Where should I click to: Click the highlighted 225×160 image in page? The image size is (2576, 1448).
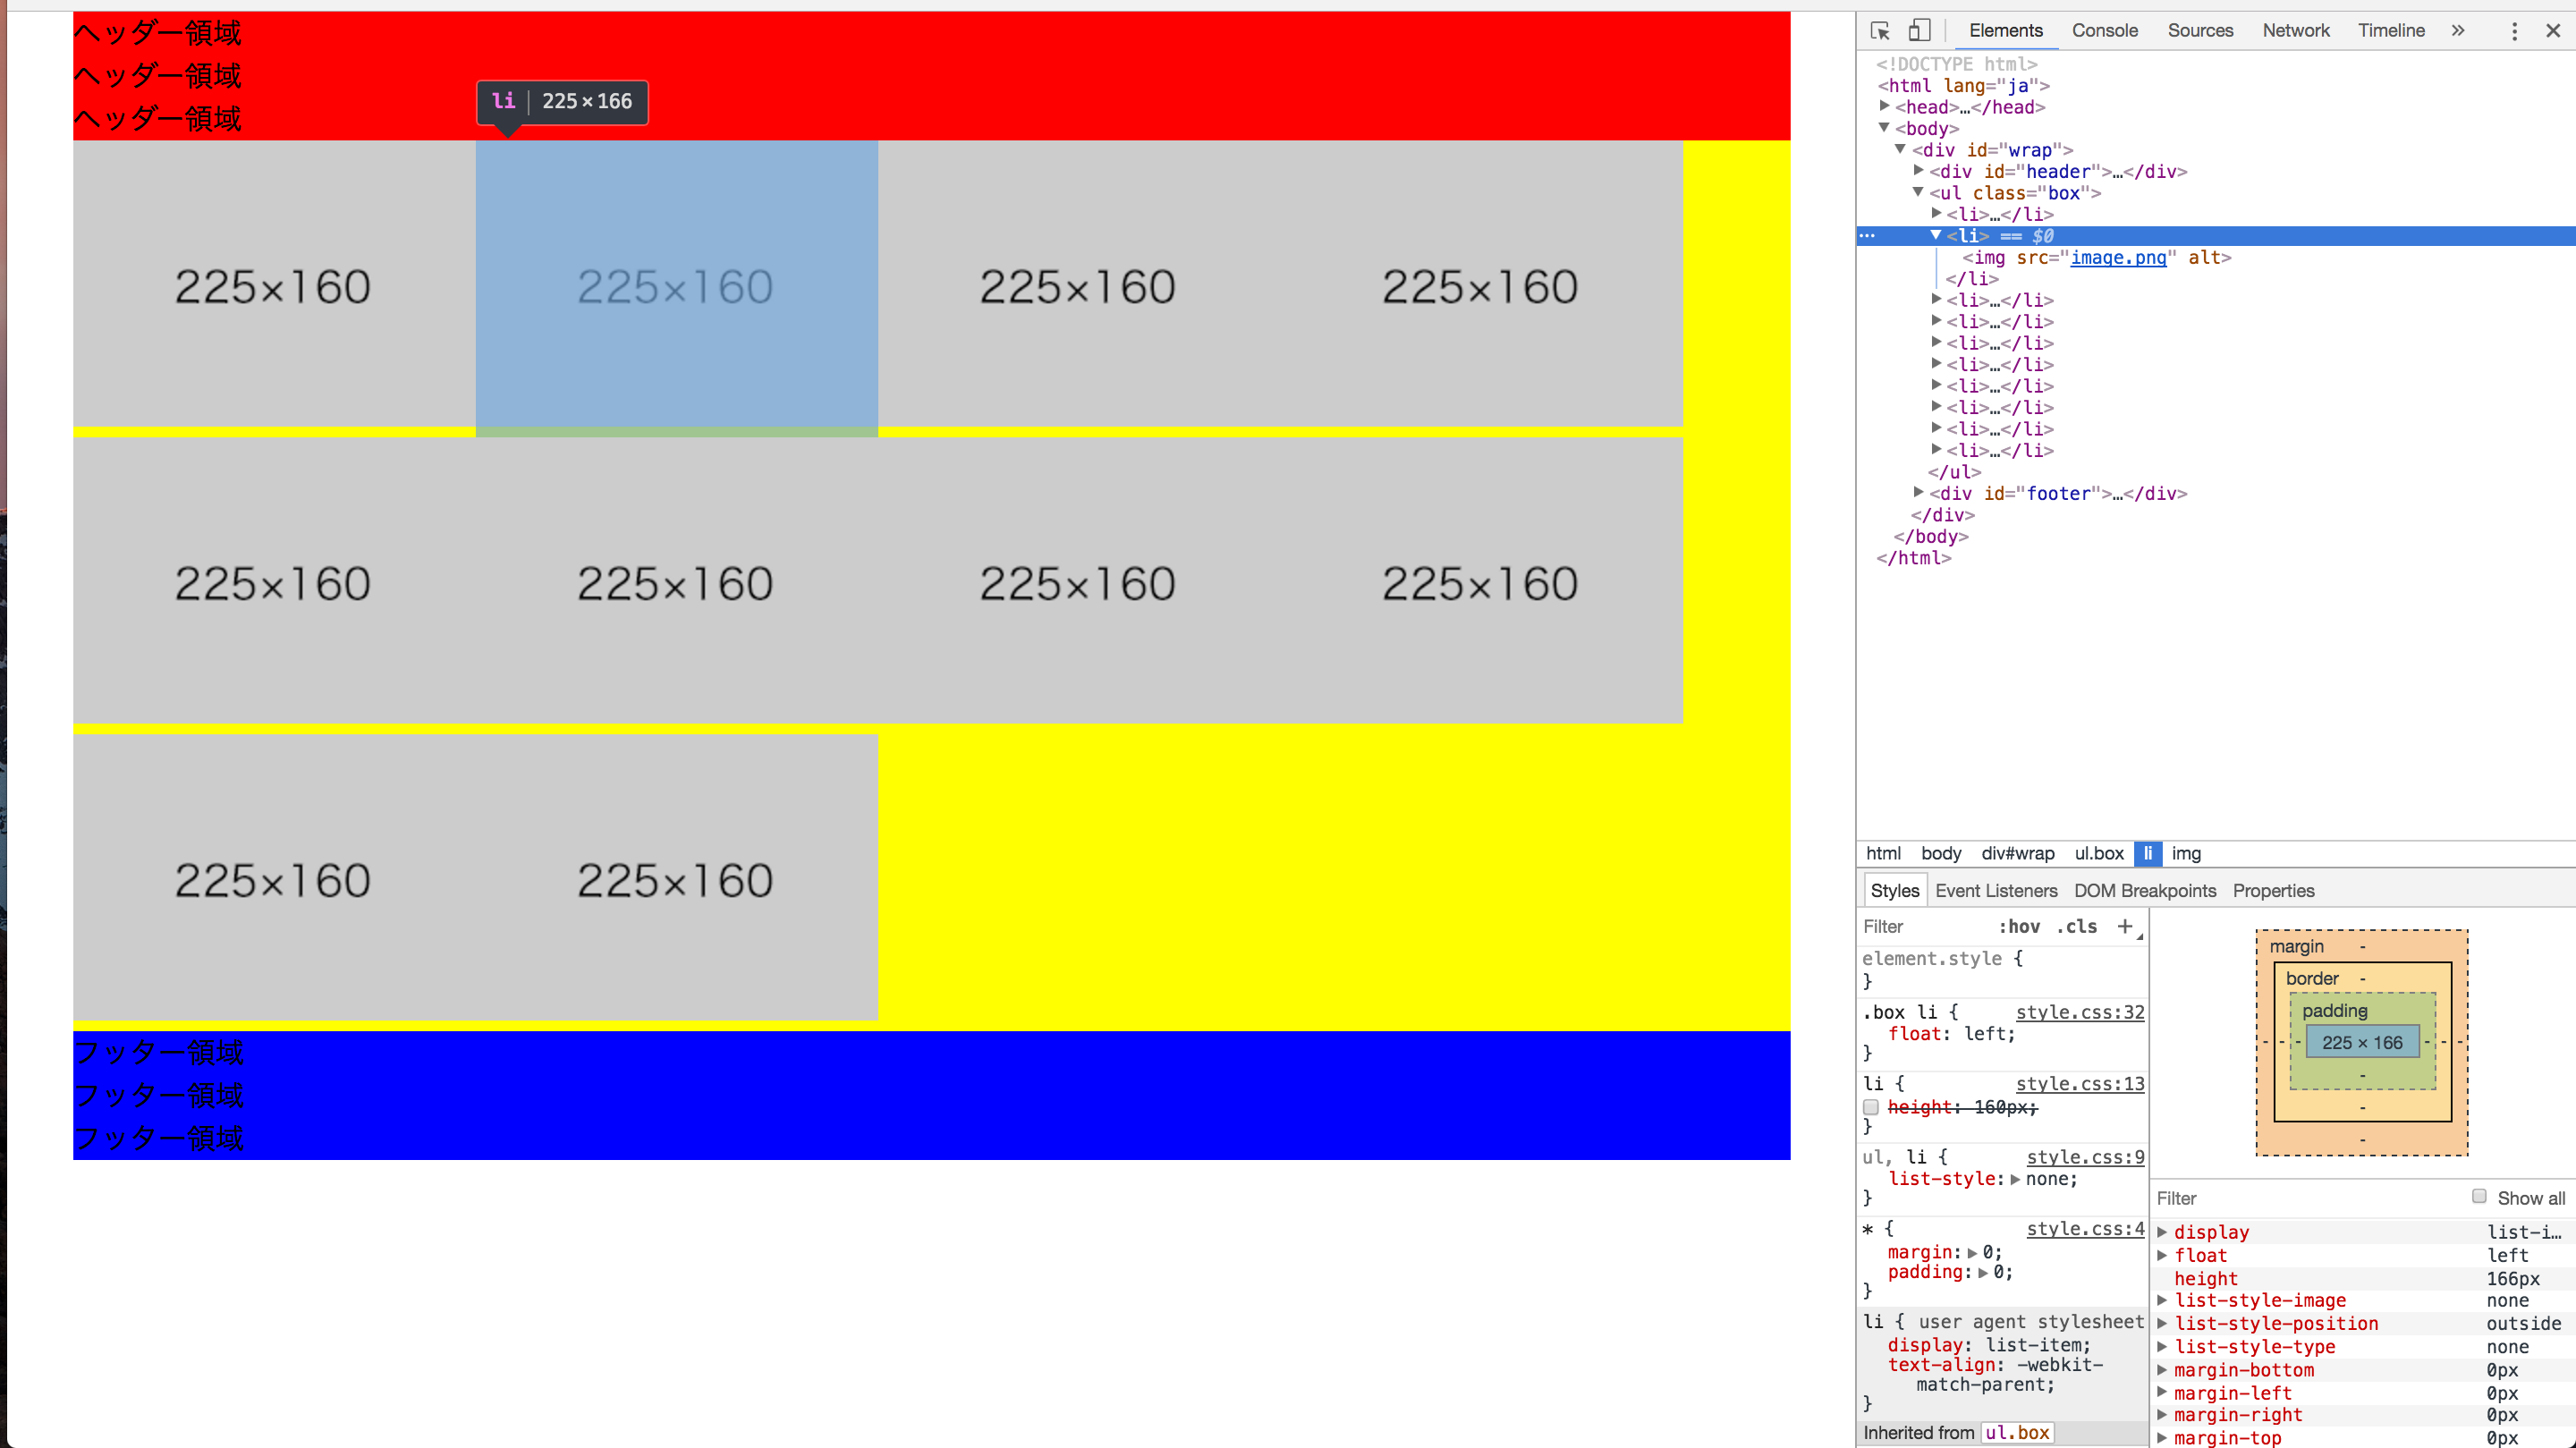click(676, 284)
